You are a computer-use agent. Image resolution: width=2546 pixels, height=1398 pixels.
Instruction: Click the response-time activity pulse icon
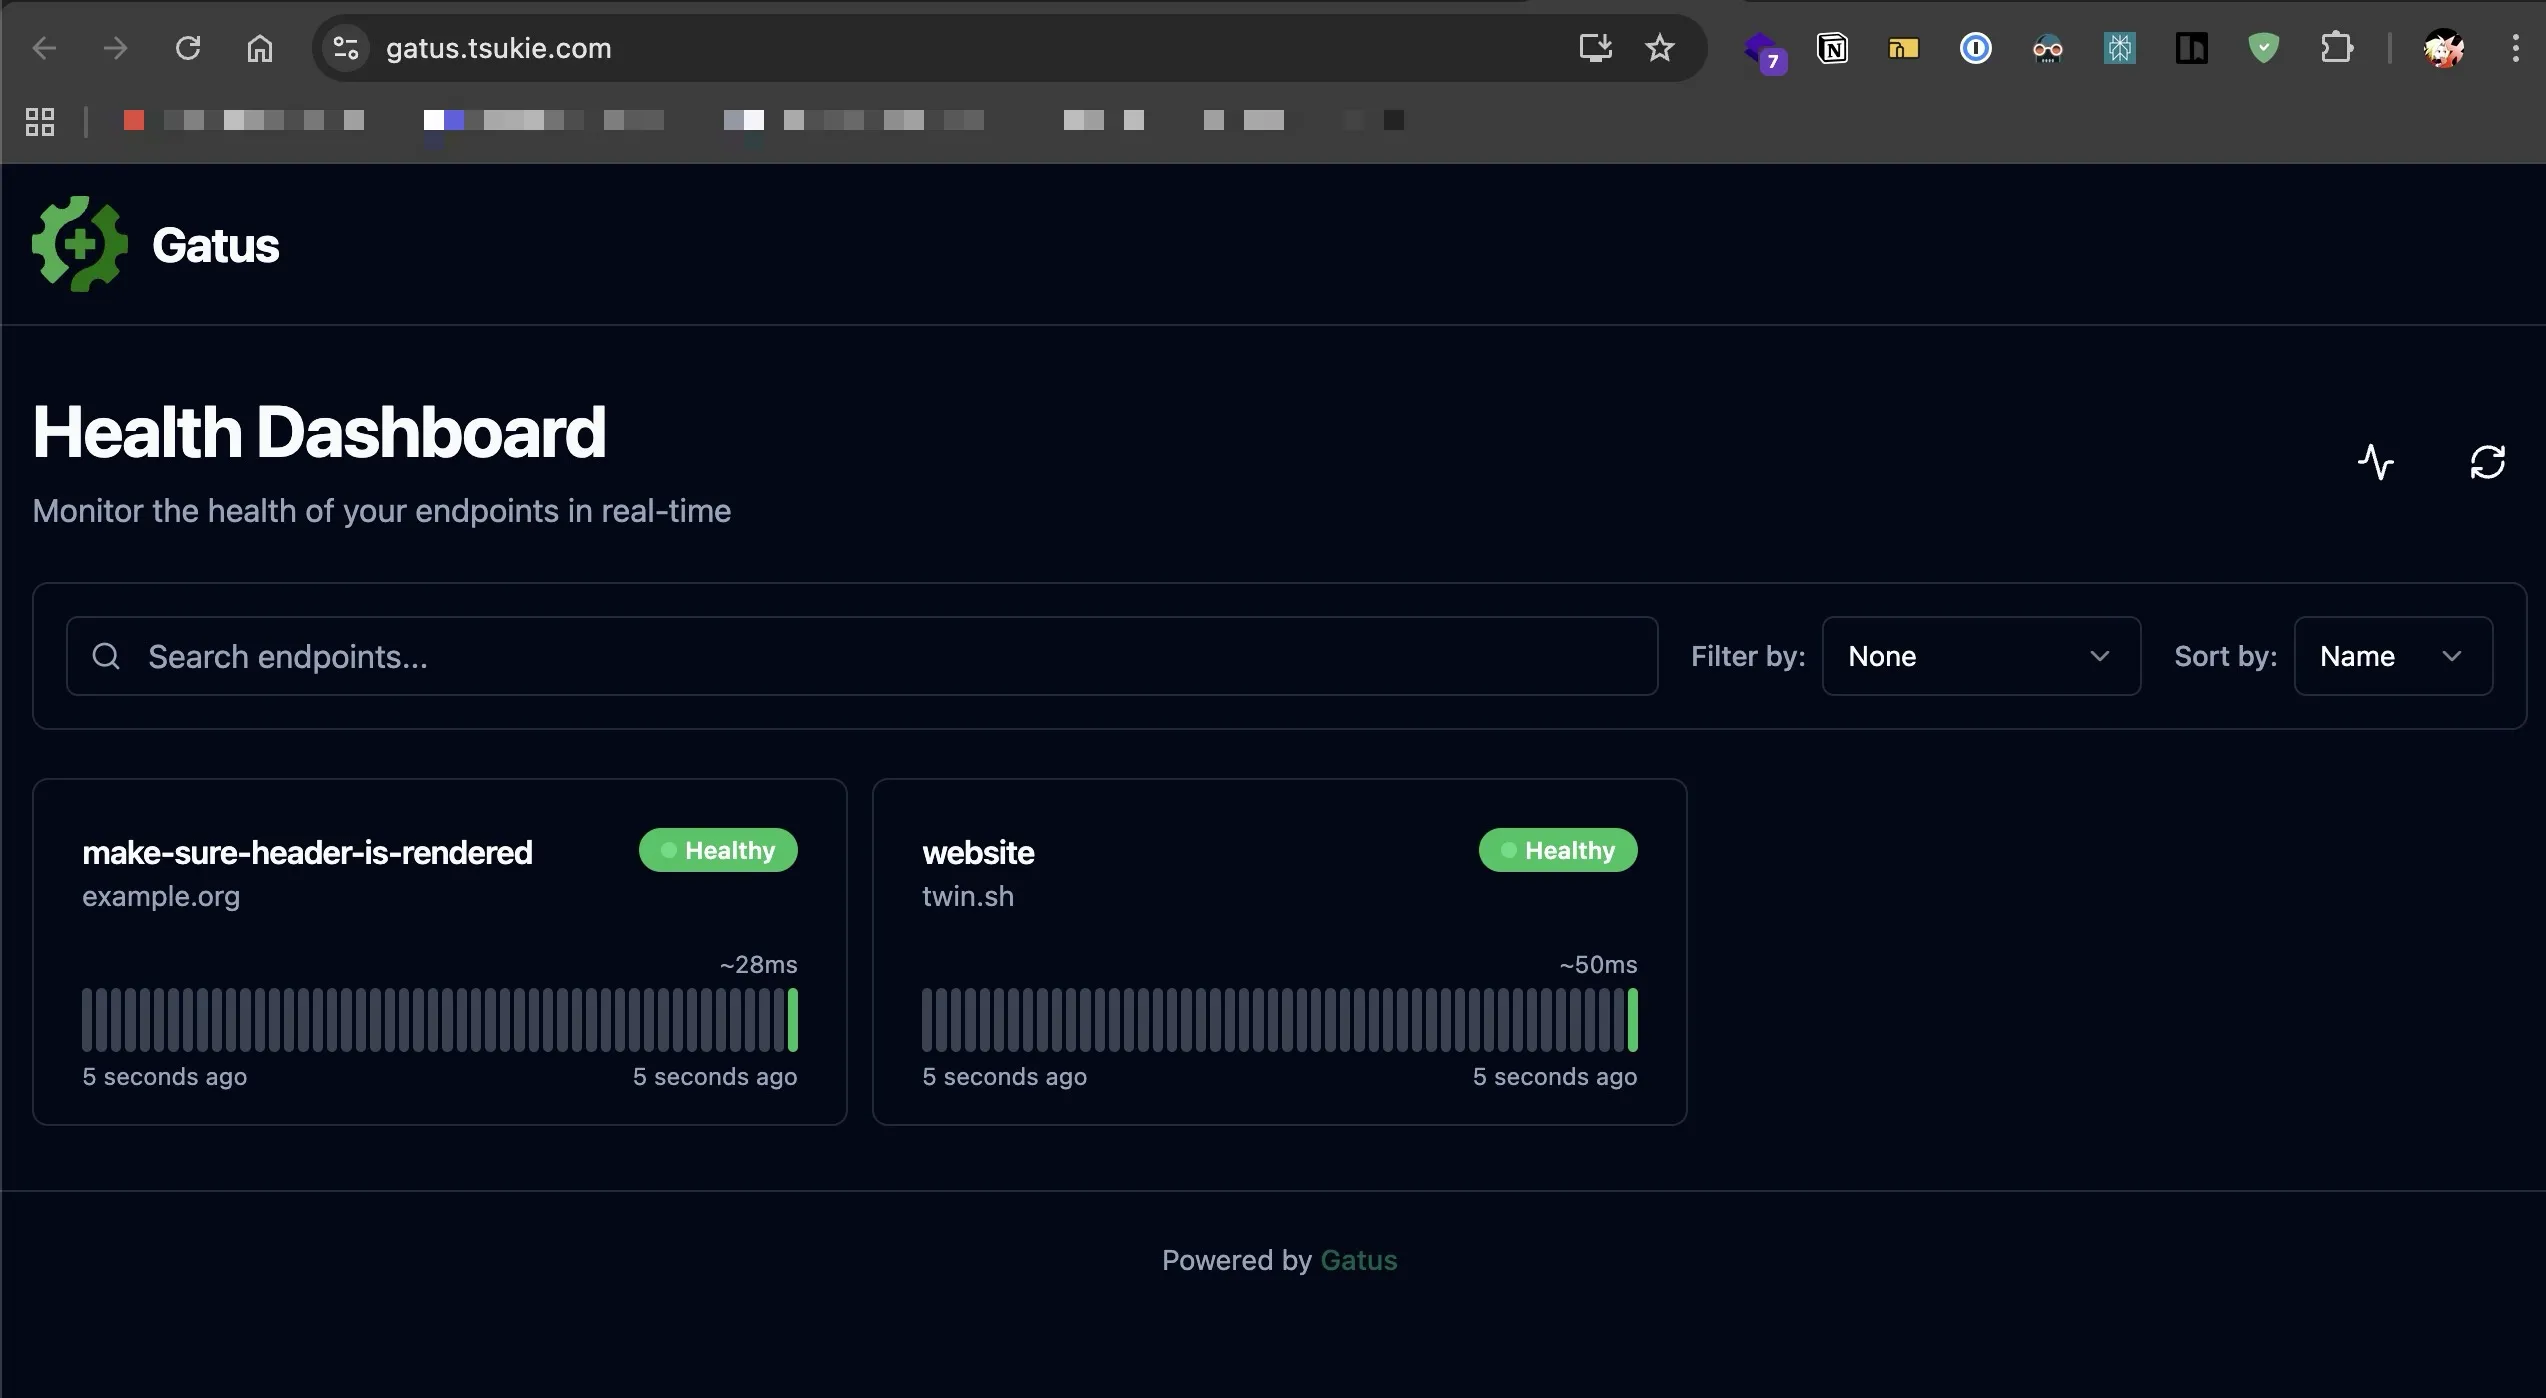coord(2376,462)
